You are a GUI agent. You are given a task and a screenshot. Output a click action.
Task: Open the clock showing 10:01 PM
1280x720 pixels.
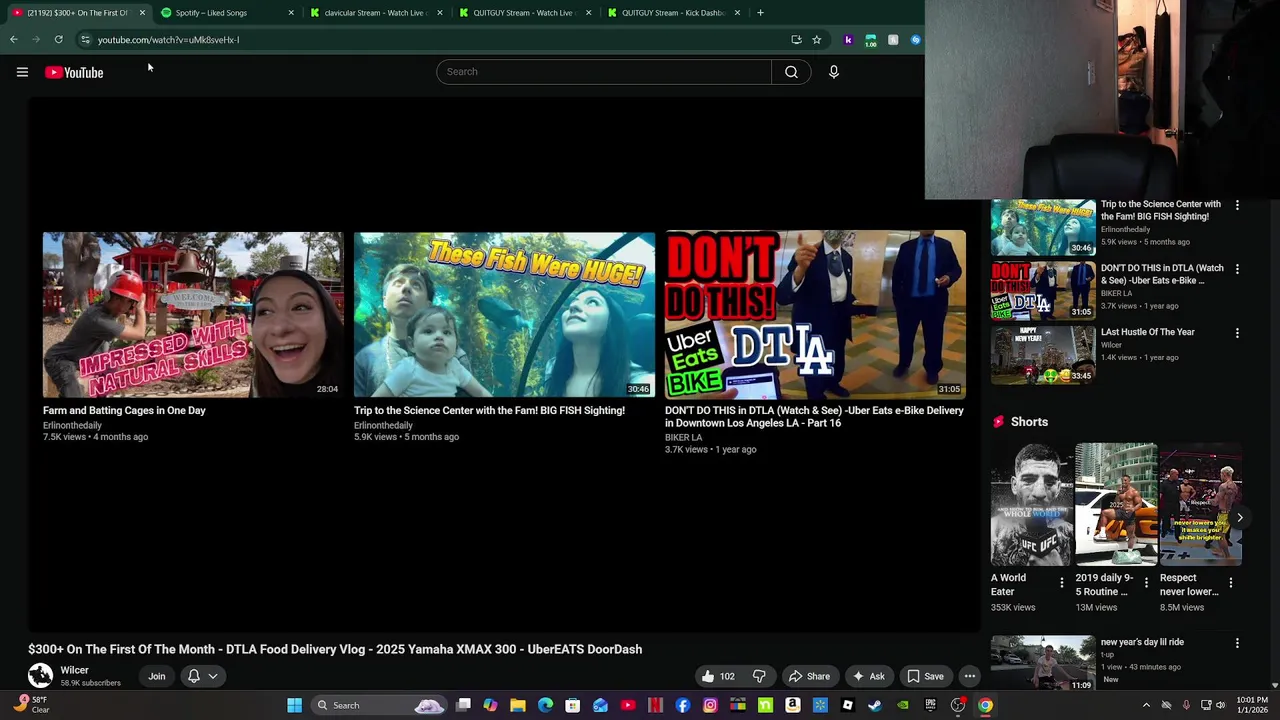[x=1252, y=705]
